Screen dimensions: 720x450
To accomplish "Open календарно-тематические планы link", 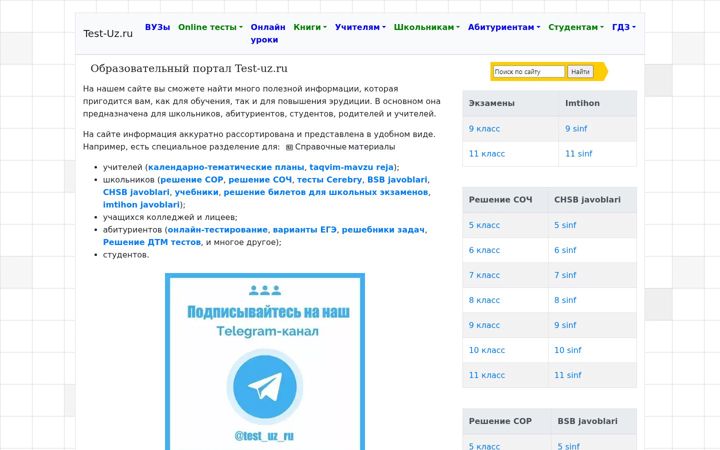I will pos(226,167).
